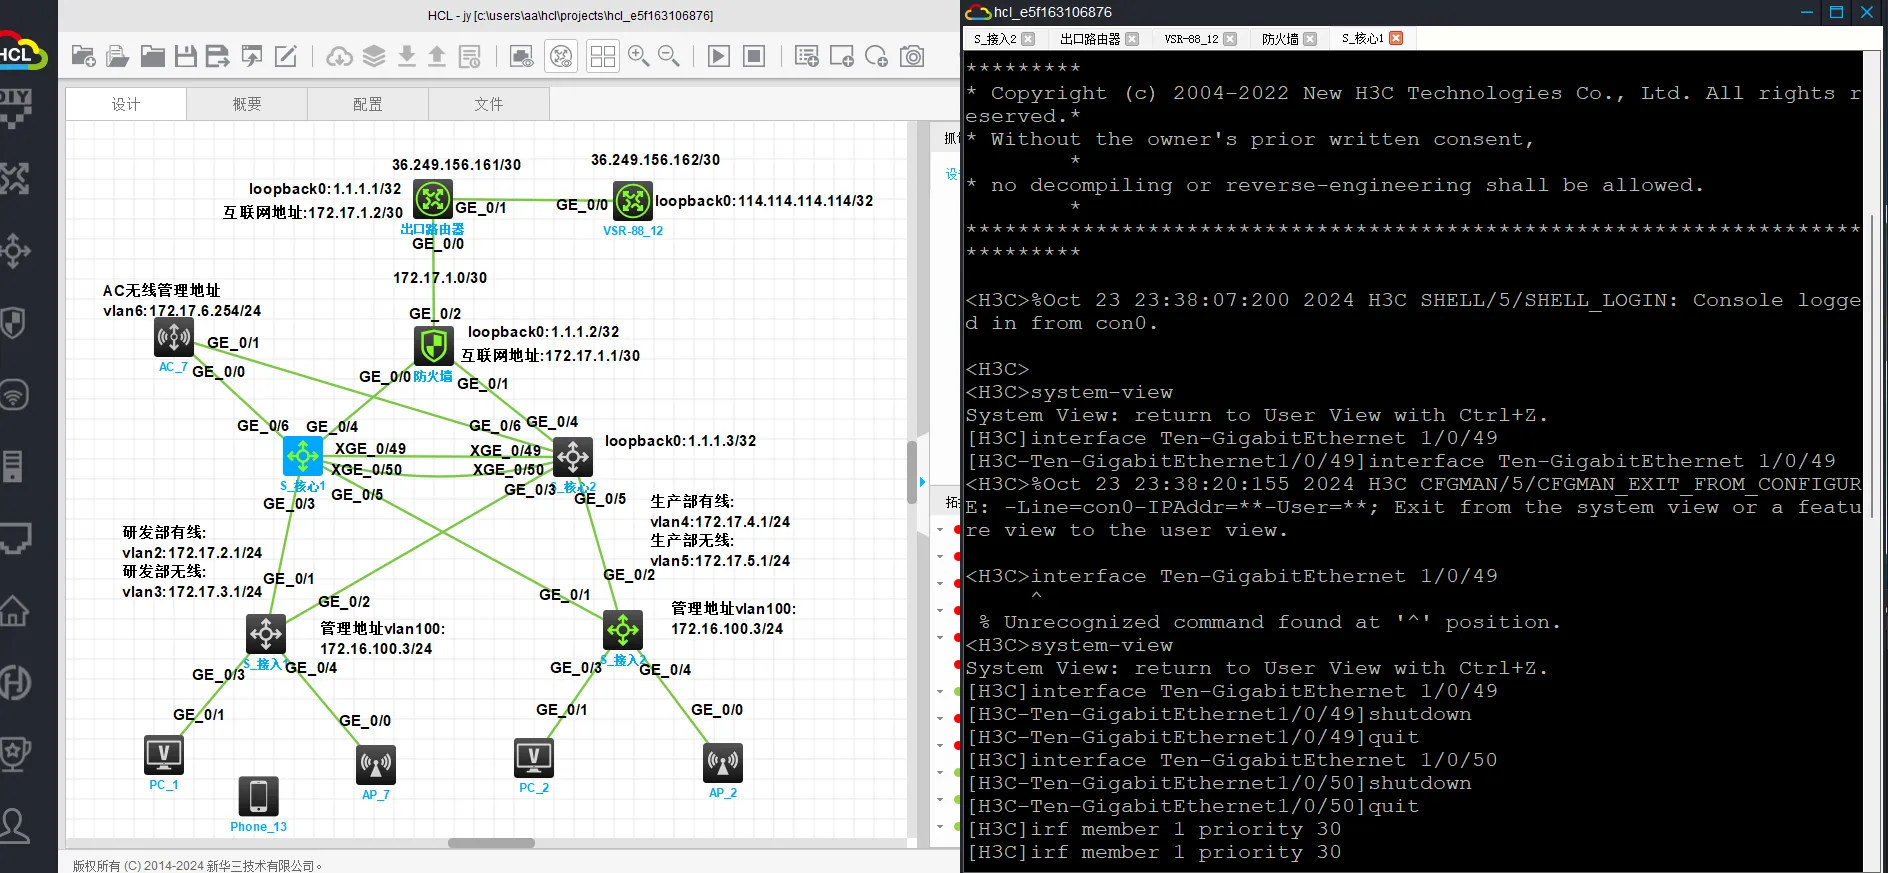Switch to the 概要 tab
The image size is (1888, 873).
(247, 104)
